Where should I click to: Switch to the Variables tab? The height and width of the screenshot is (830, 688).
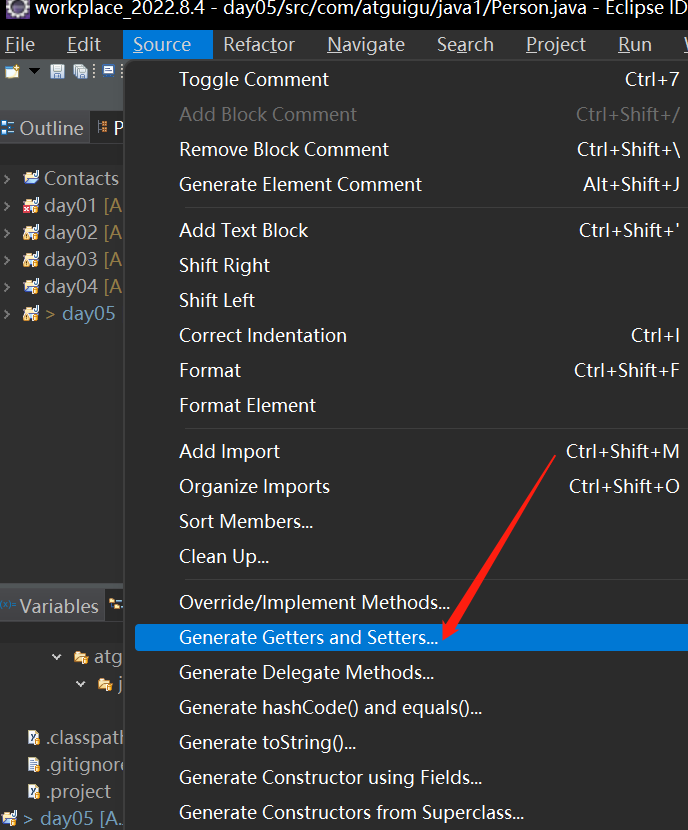[51, 606]
